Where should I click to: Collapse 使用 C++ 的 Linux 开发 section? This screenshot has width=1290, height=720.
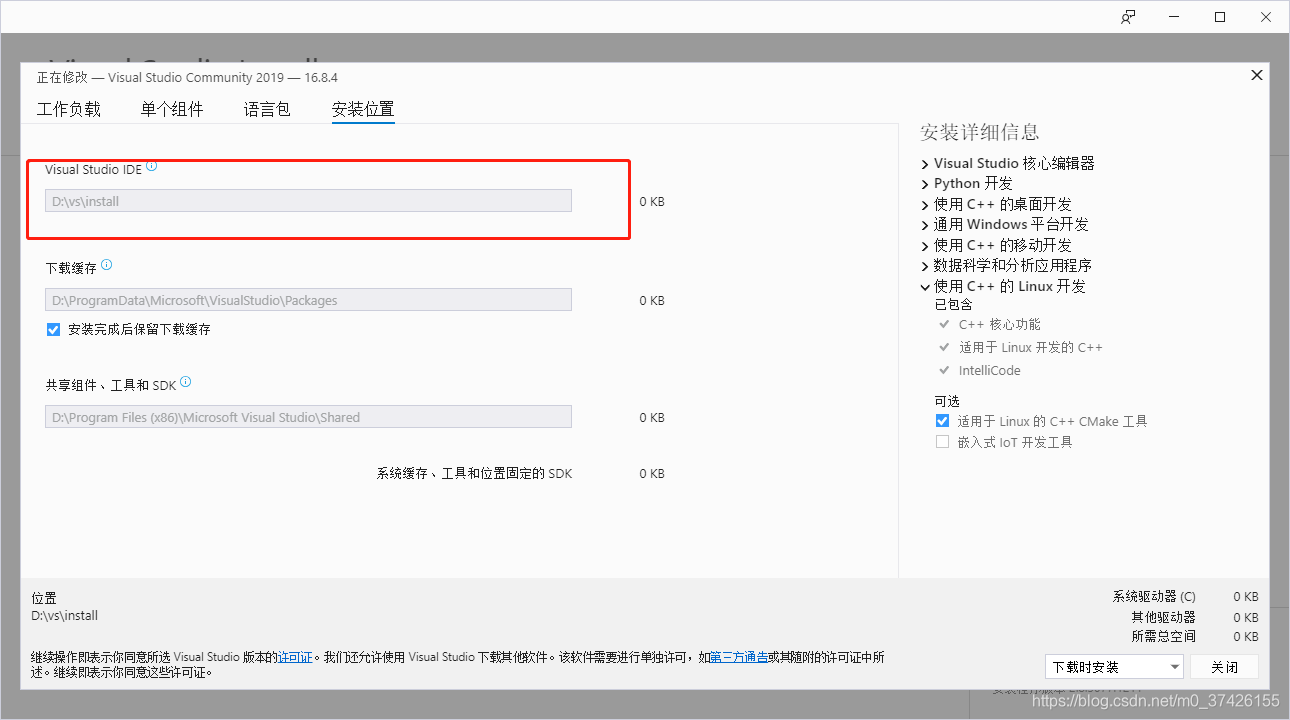click(x=925, y=286)
